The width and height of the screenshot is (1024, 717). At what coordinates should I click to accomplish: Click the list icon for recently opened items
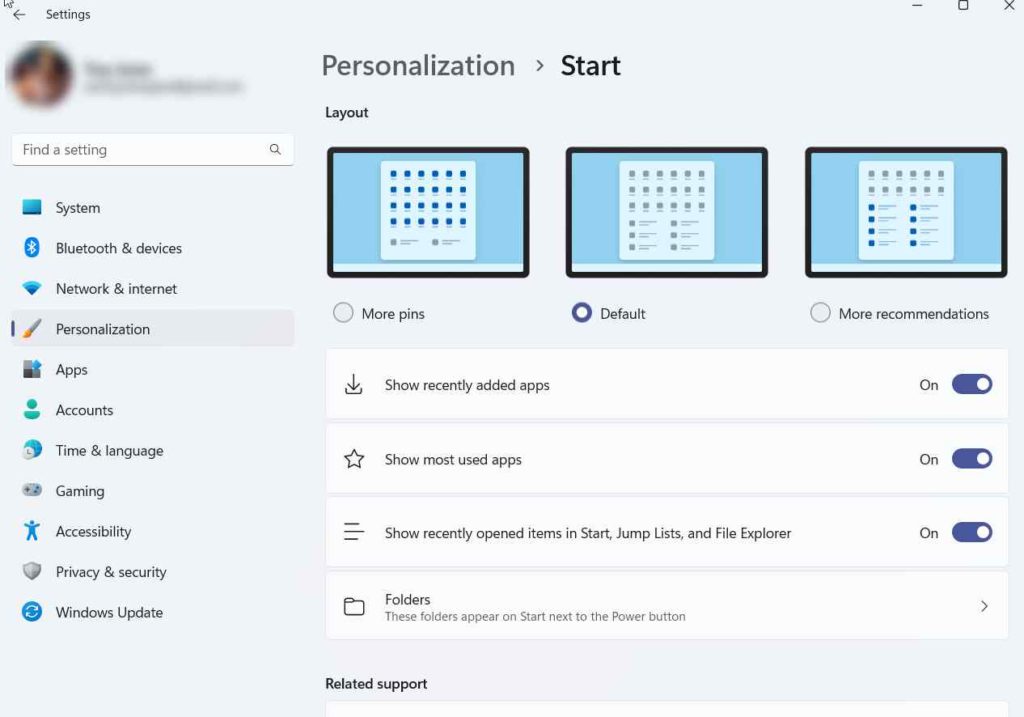click(354, 532)
